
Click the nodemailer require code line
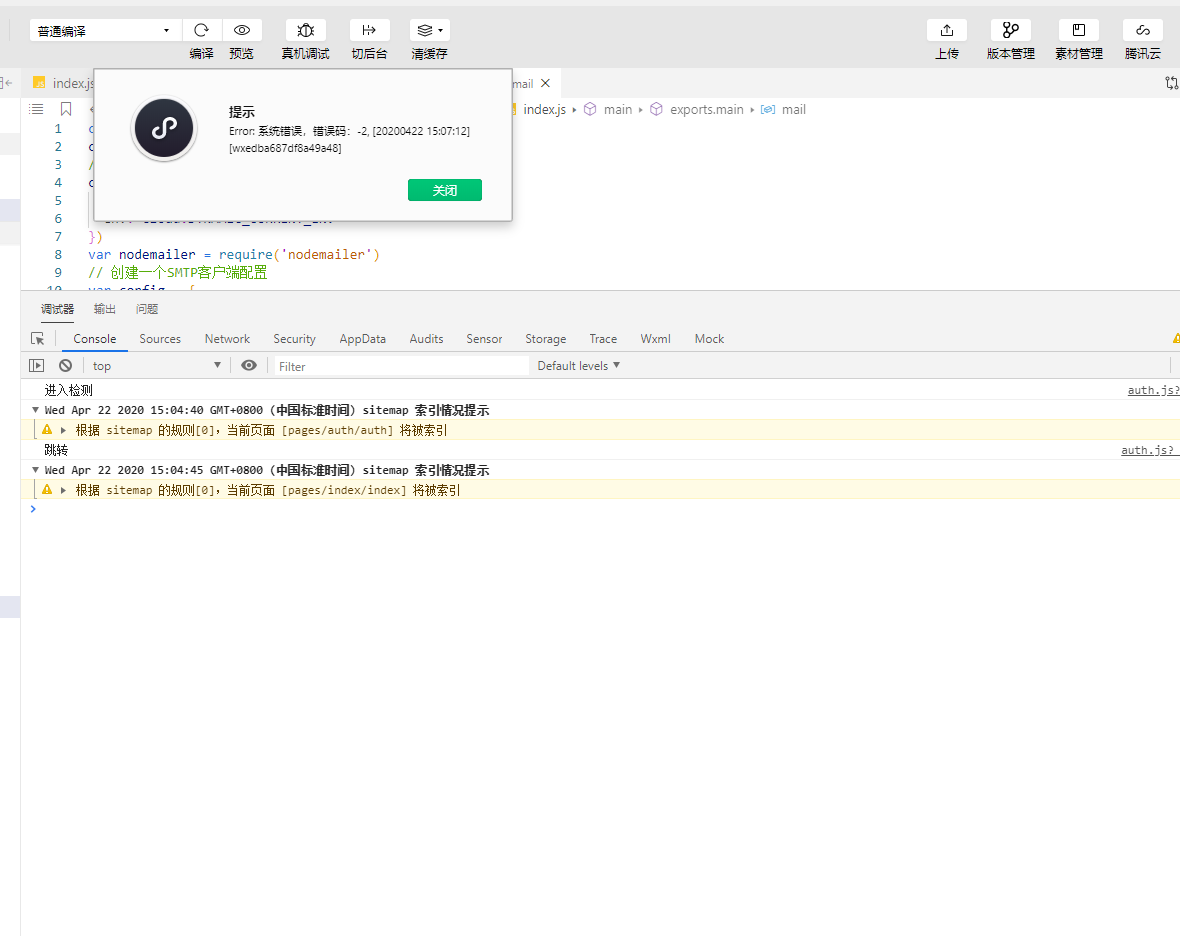point(234,255)
